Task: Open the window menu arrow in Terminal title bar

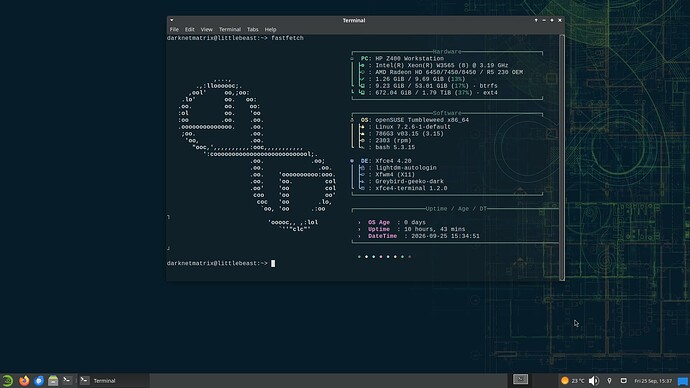Action: 172,20
